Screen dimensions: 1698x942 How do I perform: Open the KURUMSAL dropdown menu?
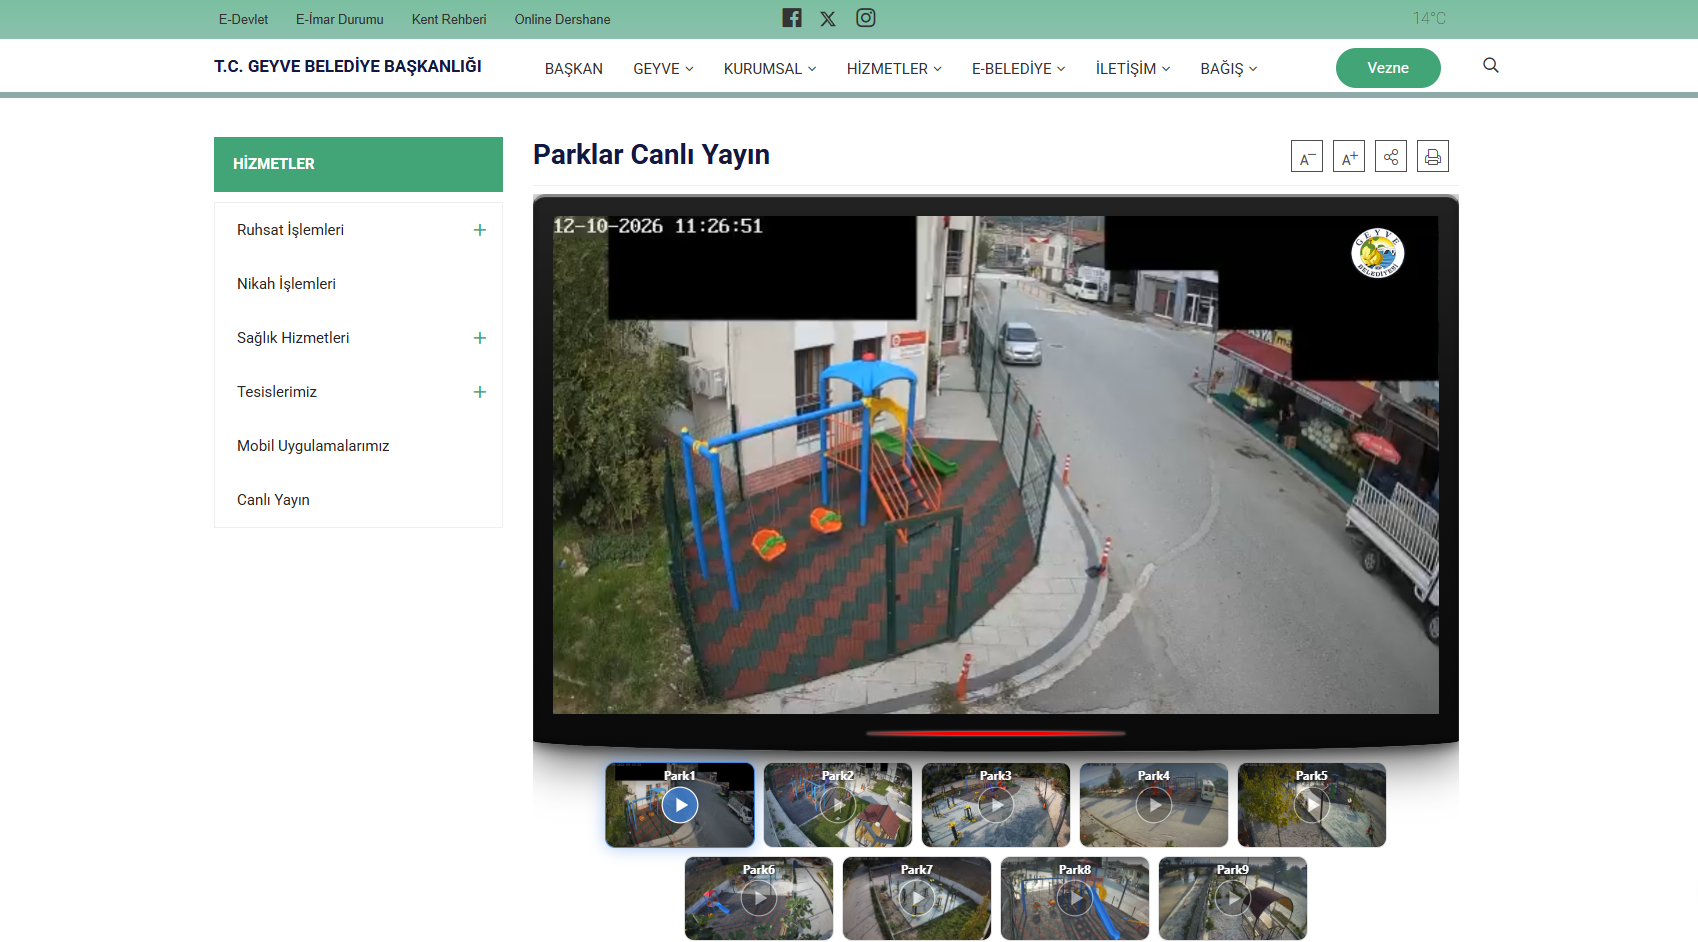pyautogui.click(x=770, y=69)
